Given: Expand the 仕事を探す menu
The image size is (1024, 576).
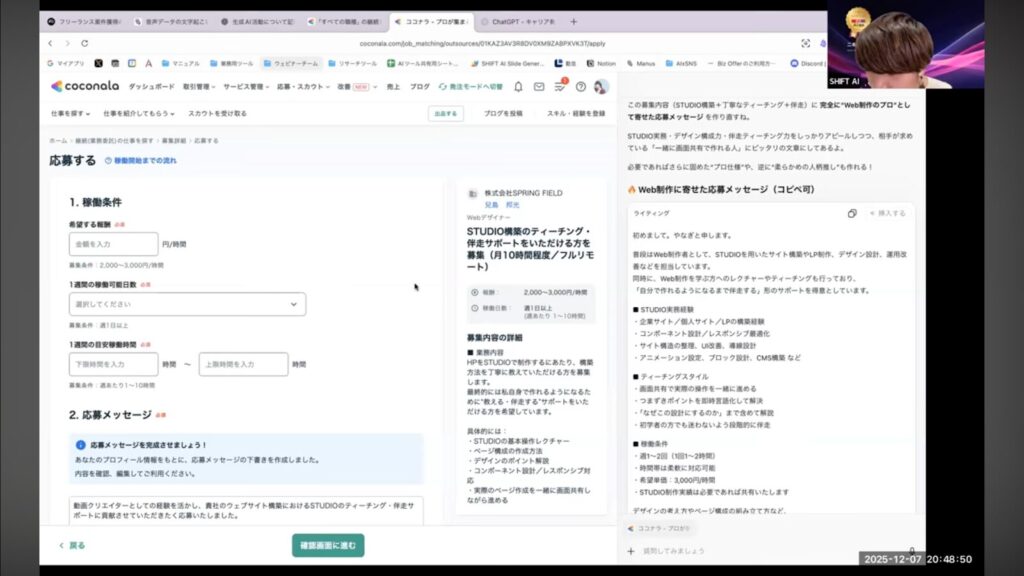Looking at the screenshot, I should point(70,113).
